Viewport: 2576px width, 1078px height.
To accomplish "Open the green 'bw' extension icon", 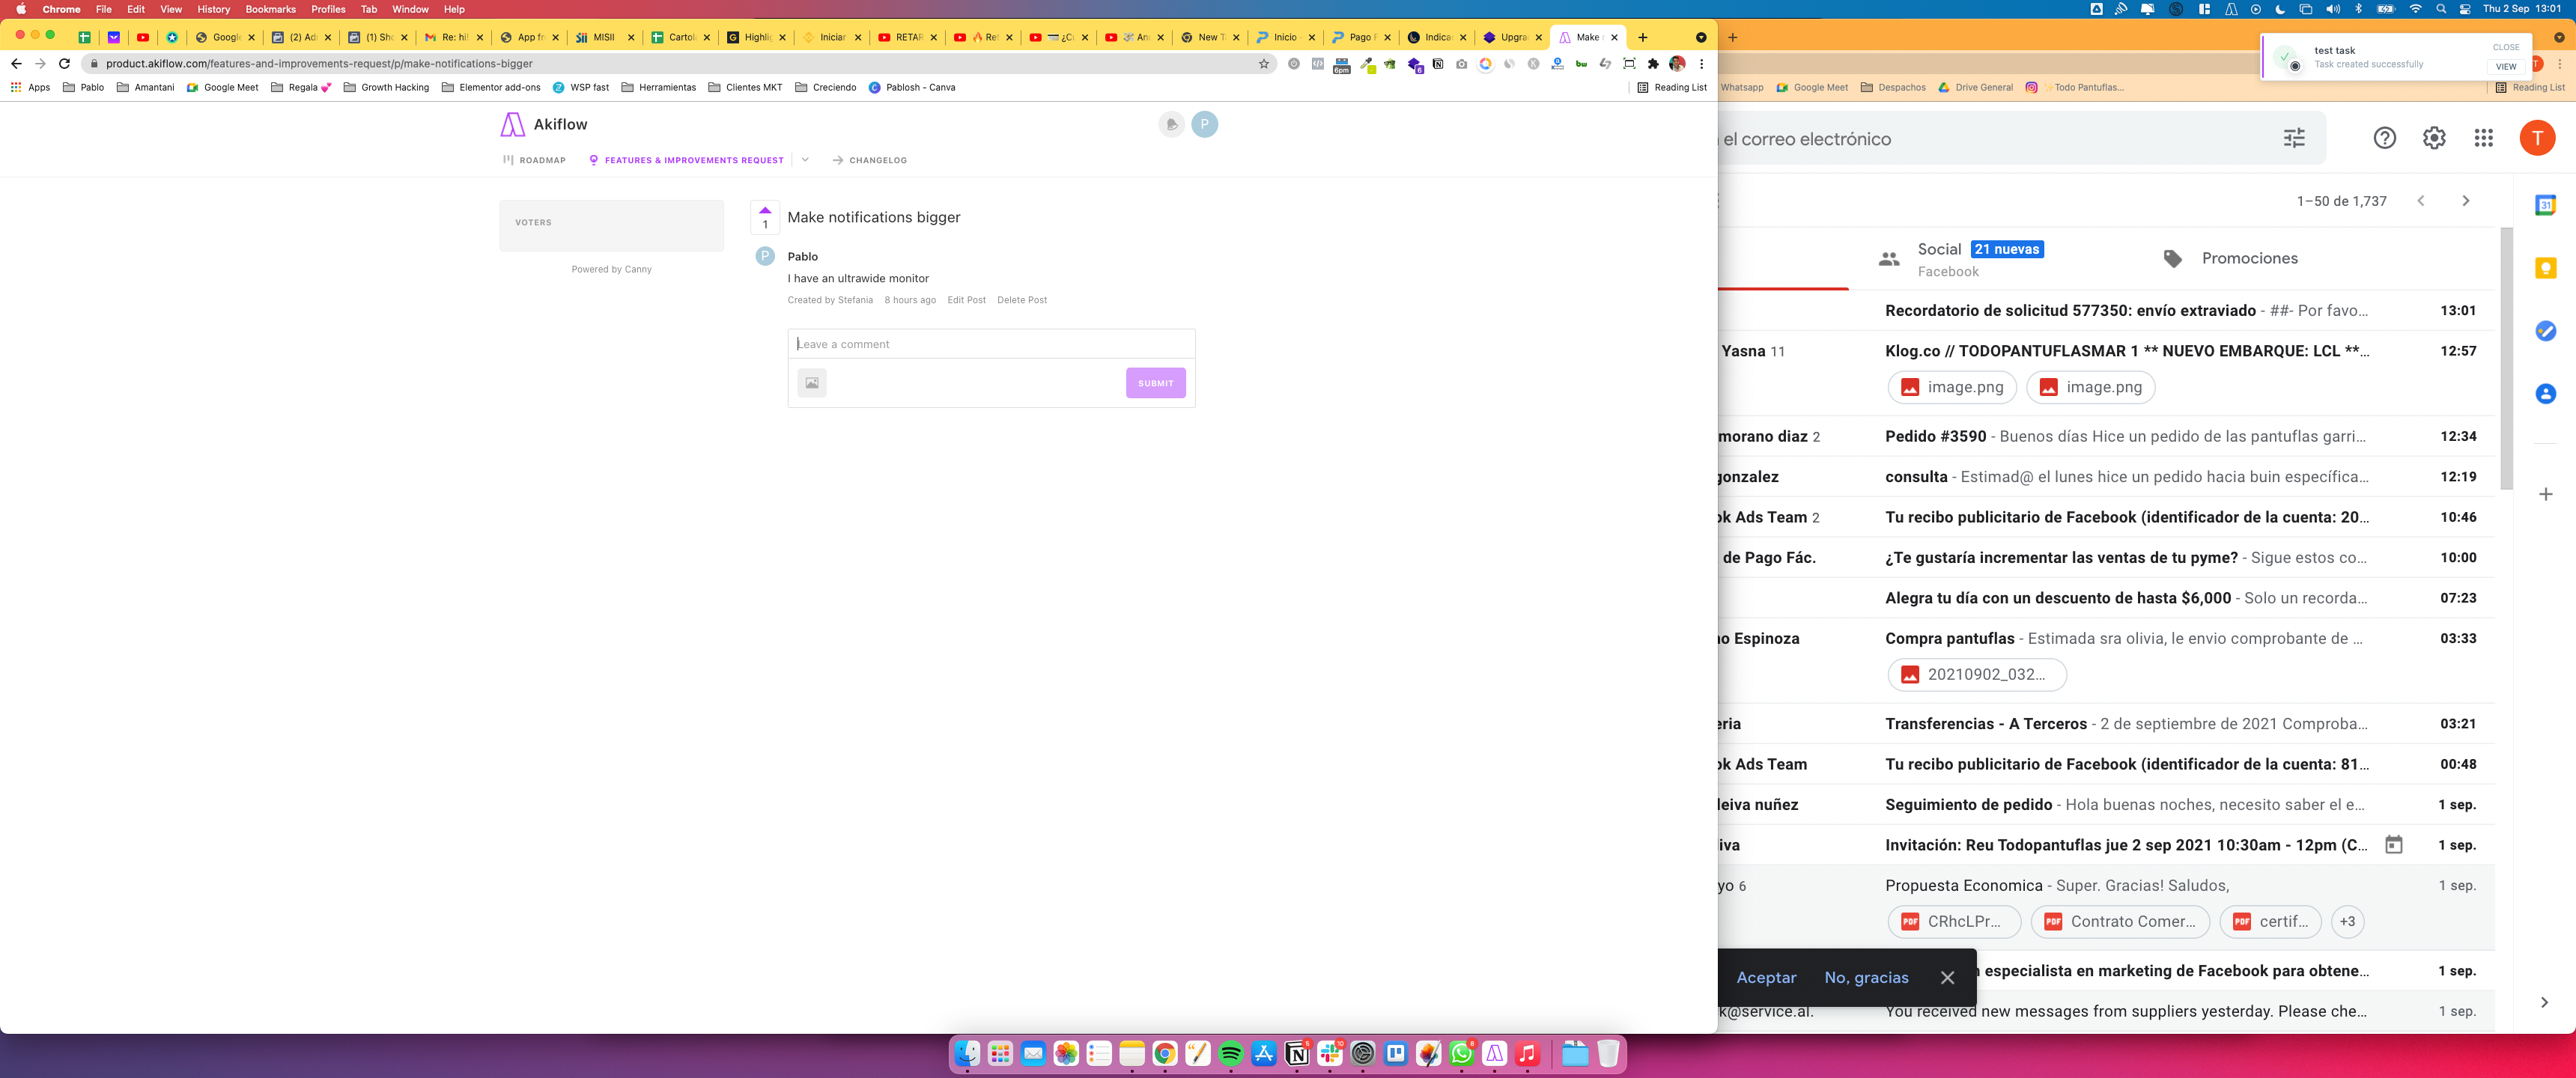I will (x=1581, y=64).
